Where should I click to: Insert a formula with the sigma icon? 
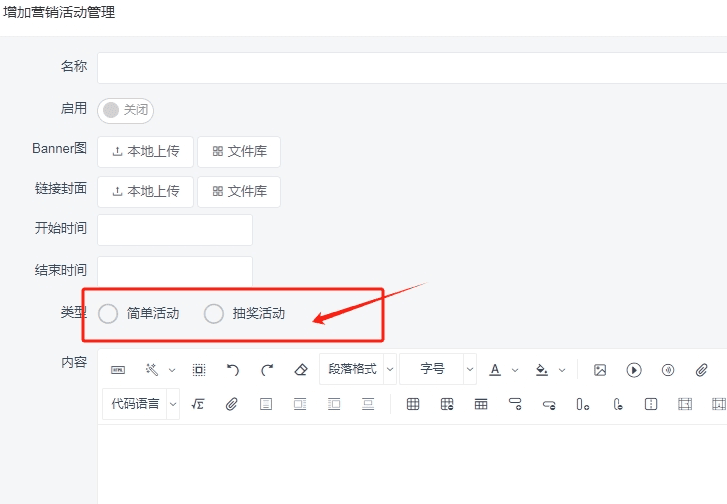198,404
